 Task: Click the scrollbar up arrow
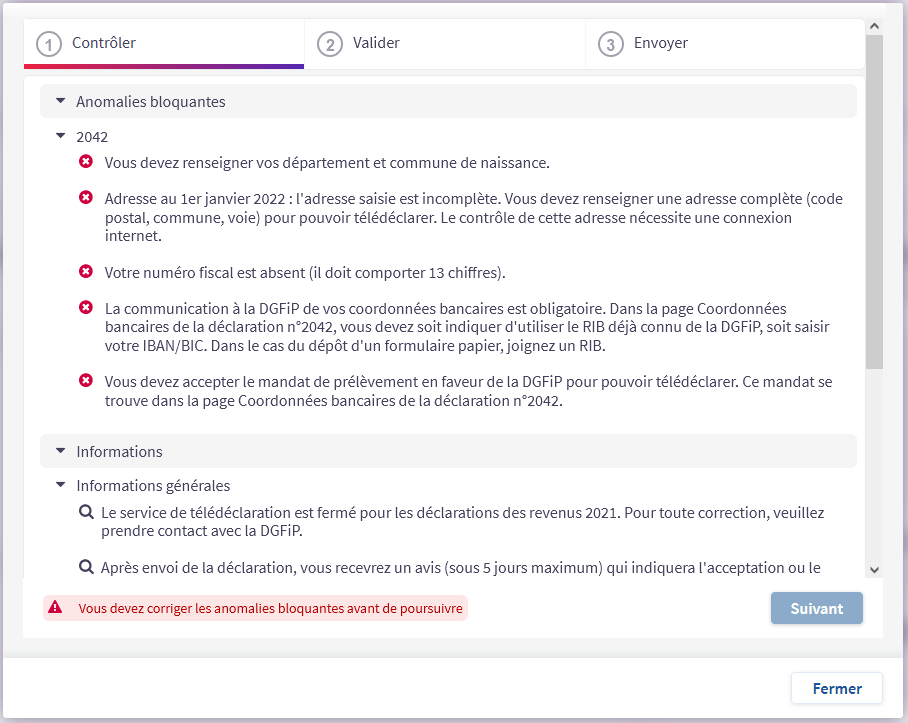coord(874,27)
